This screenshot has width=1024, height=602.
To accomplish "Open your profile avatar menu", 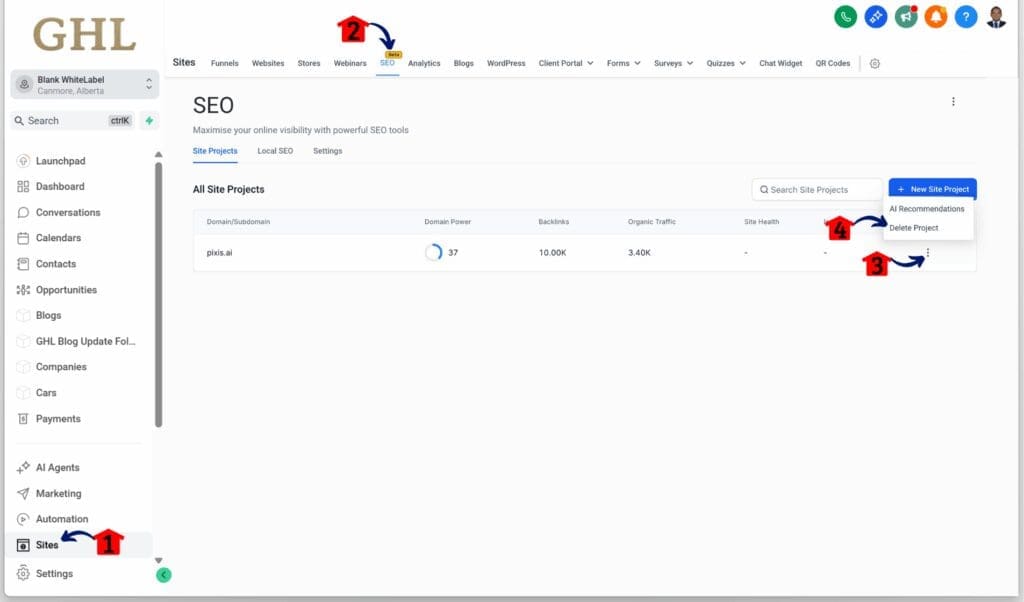I will pos(997,16).
